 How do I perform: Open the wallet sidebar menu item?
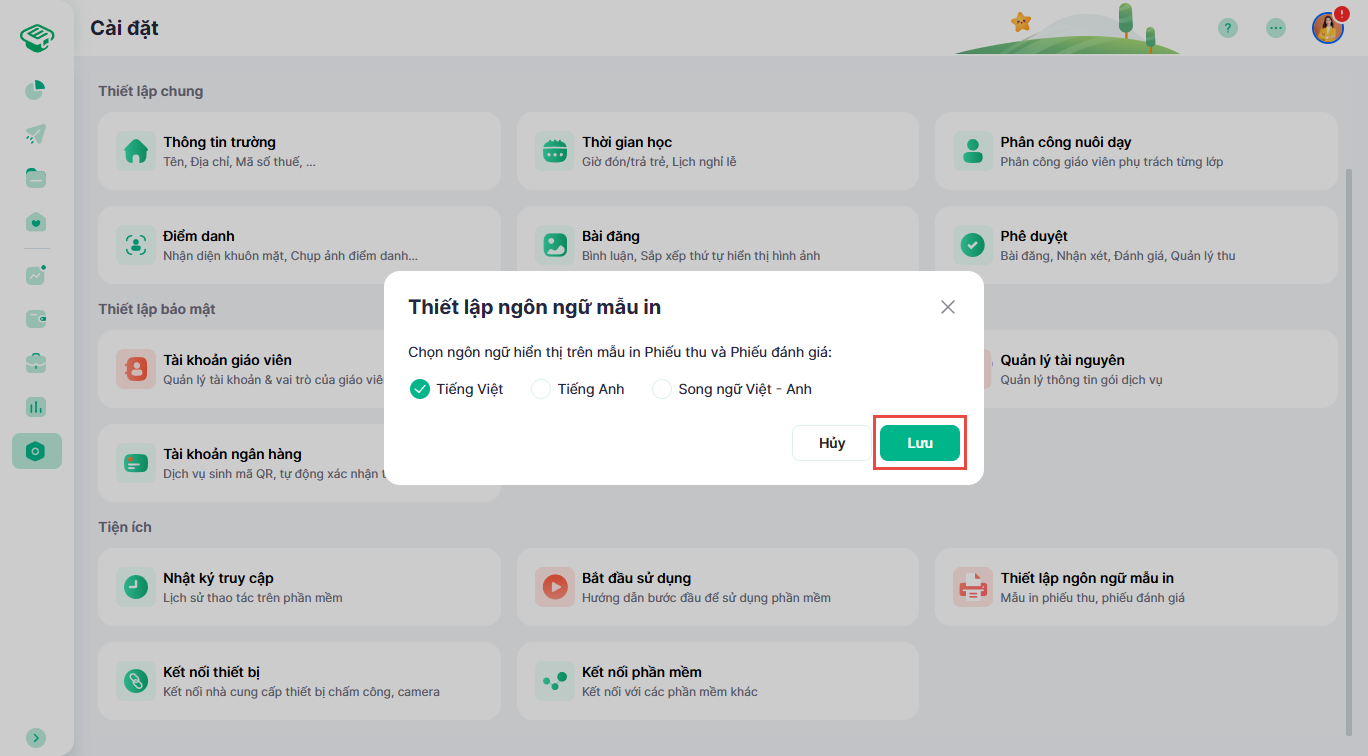tap(36, 319)
